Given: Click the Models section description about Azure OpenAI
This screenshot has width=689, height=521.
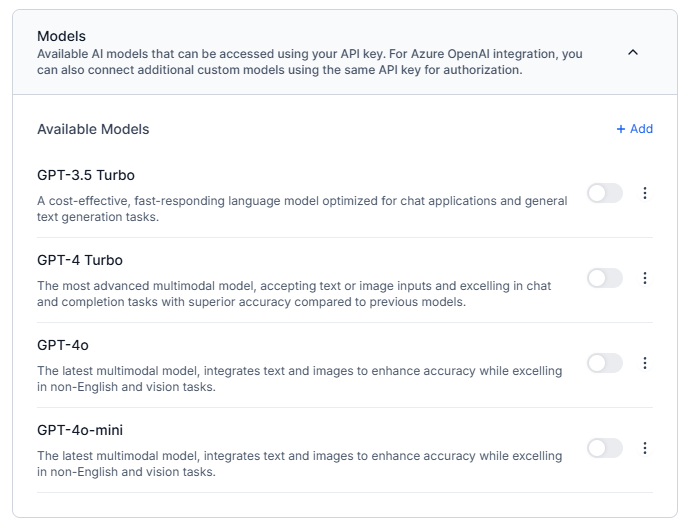Looking at the screenshot, I should click(310, 62).
